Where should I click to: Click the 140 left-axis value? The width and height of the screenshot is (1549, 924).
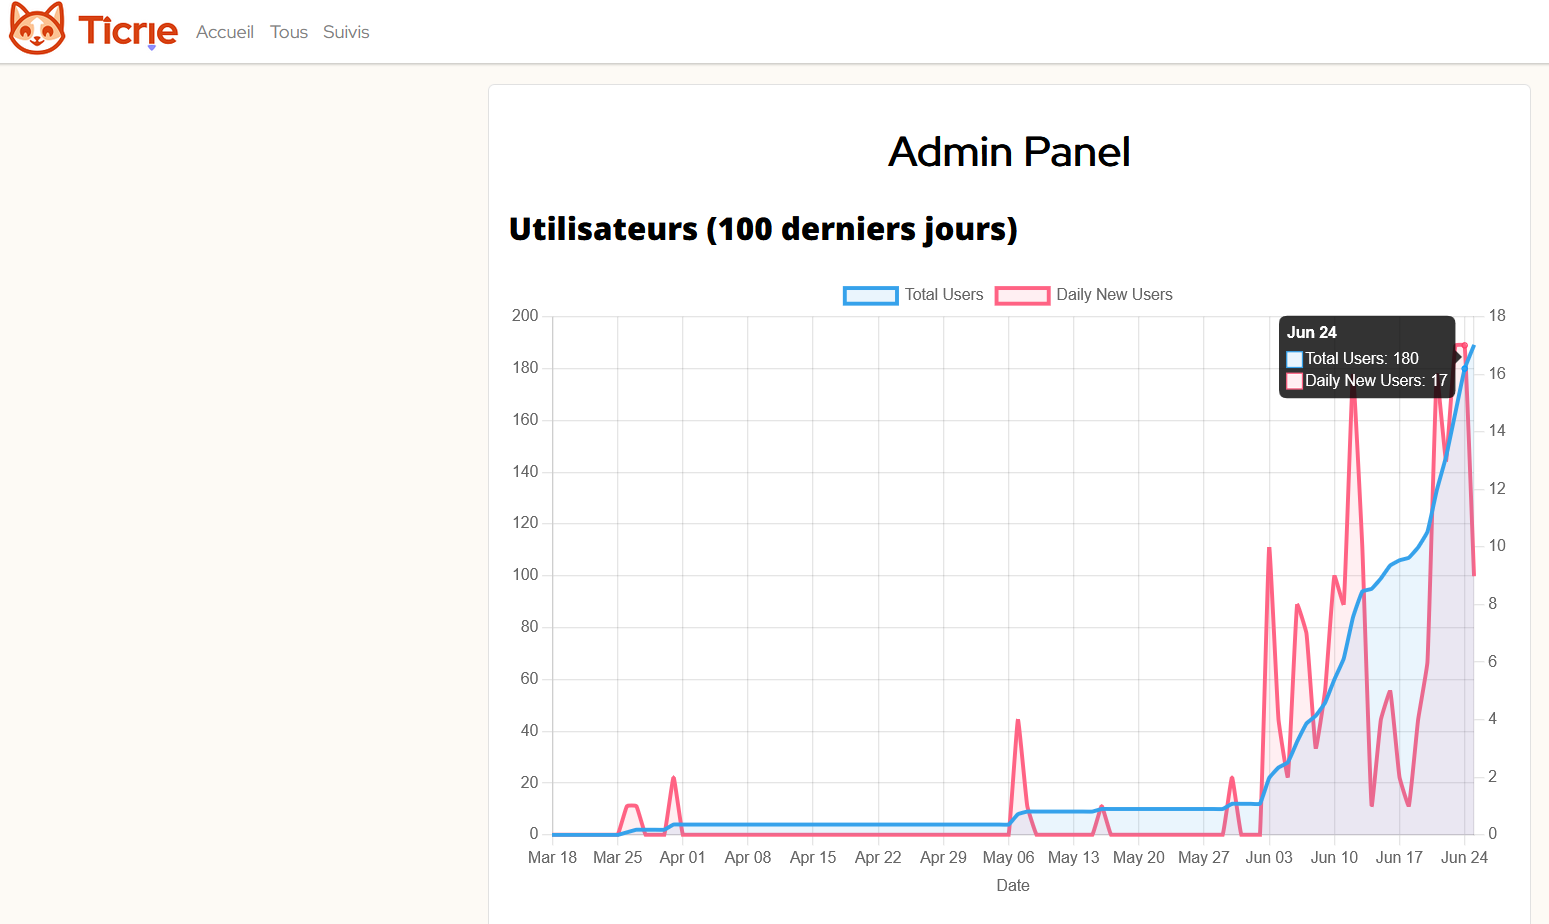(x=525, y=471)
